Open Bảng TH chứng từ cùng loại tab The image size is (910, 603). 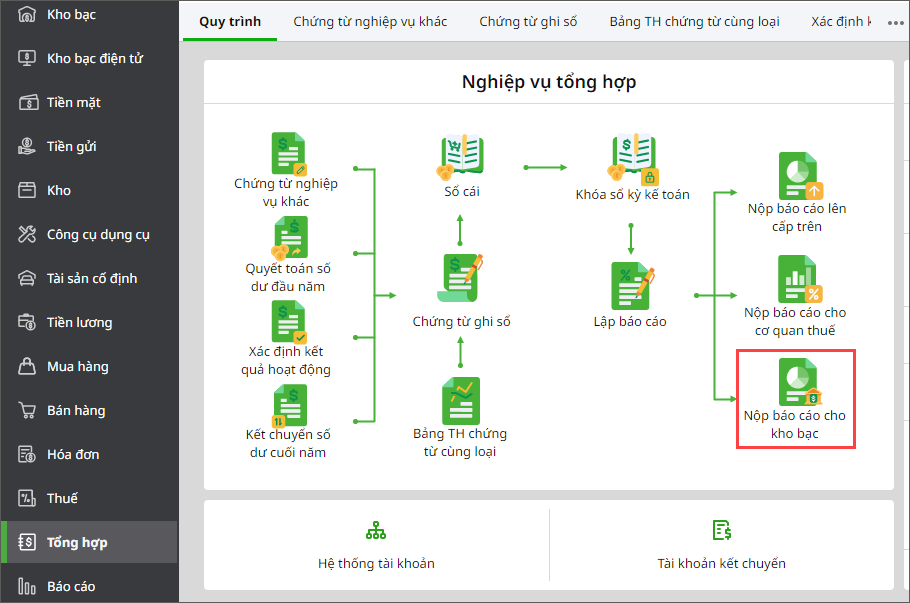click(x=694, y=21)
